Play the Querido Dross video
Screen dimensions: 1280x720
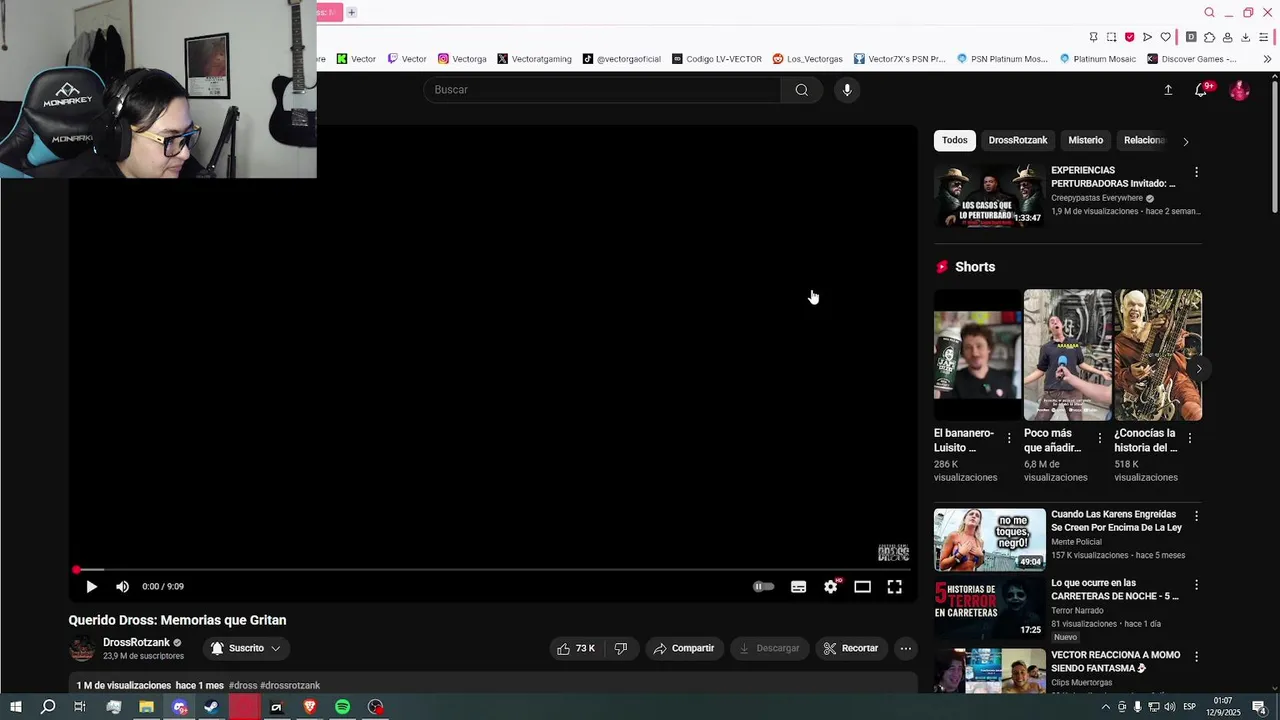tap(91, 587)
